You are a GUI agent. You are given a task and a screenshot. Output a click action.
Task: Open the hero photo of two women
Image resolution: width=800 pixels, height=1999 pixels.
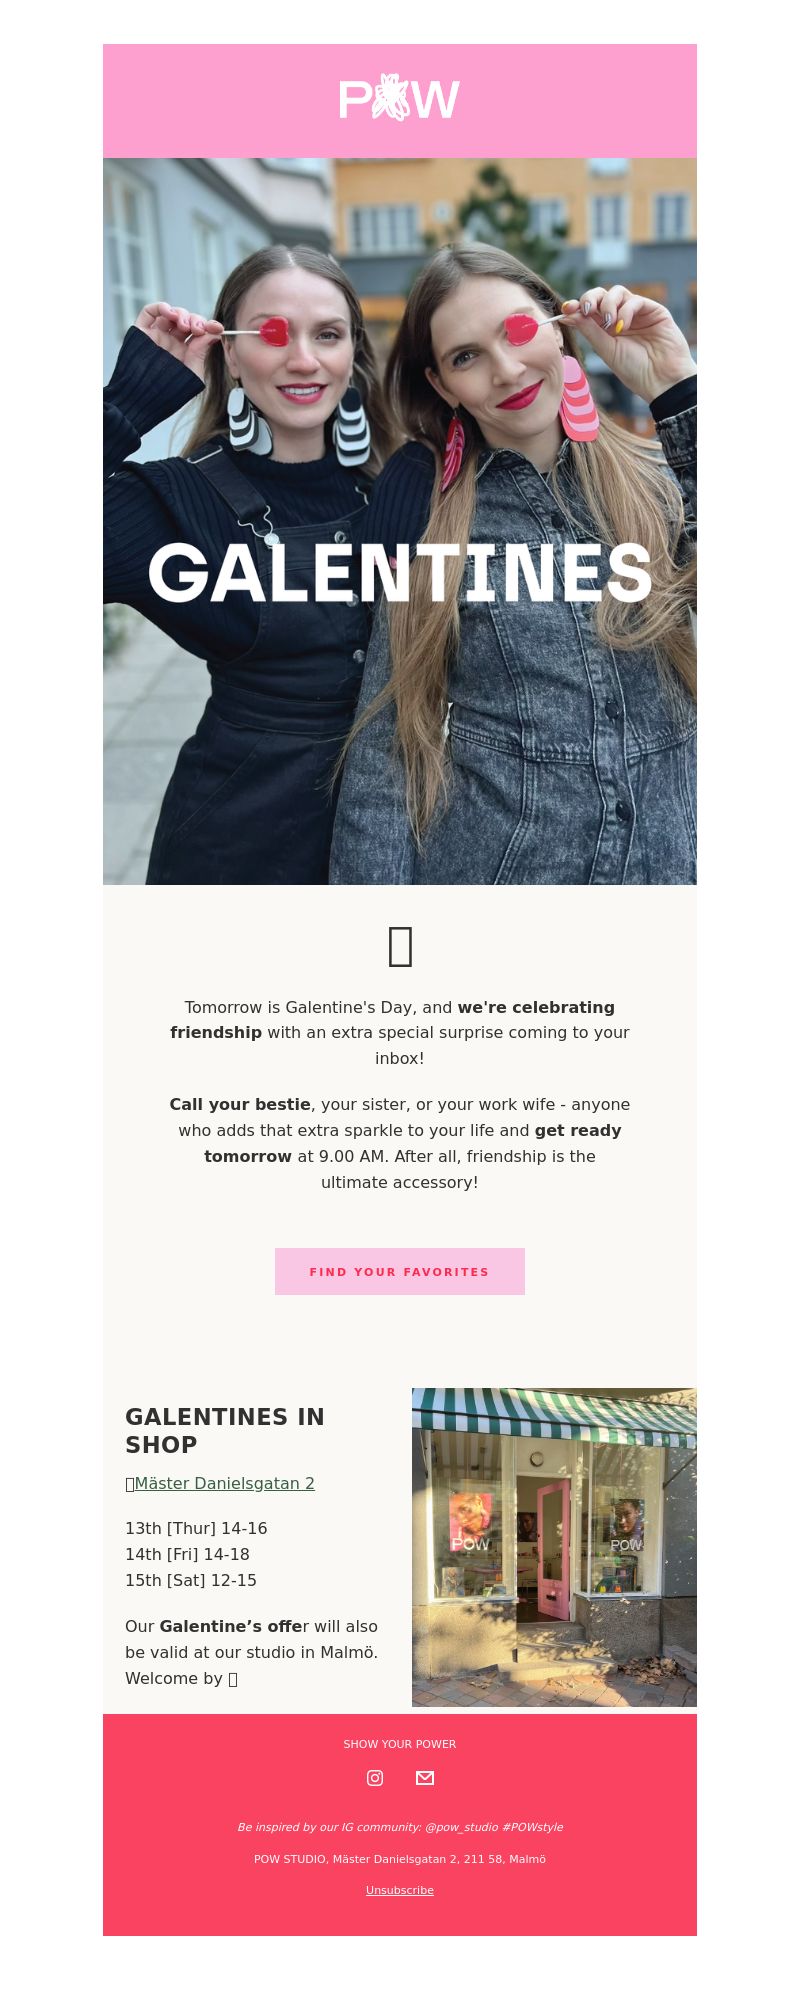(400, 521)
